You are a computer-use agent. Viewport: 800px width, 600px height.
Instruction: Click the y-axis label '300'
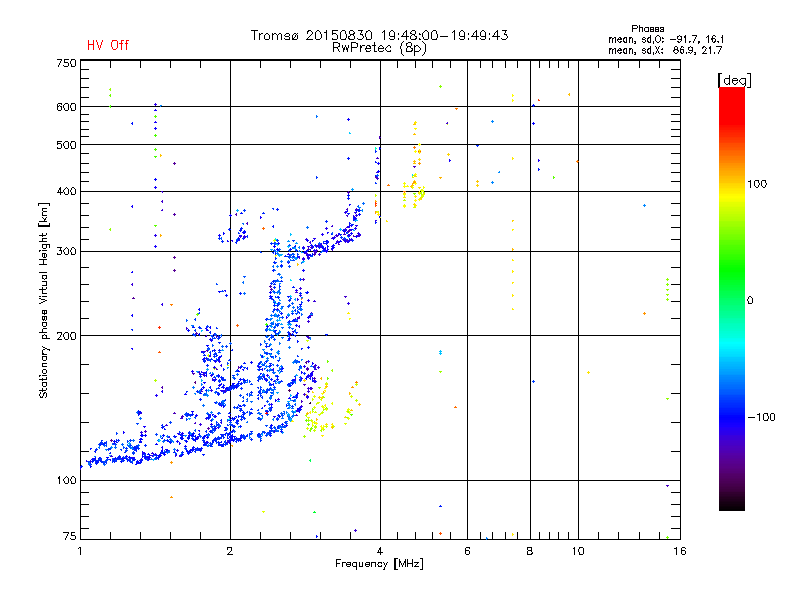[66, 252]
